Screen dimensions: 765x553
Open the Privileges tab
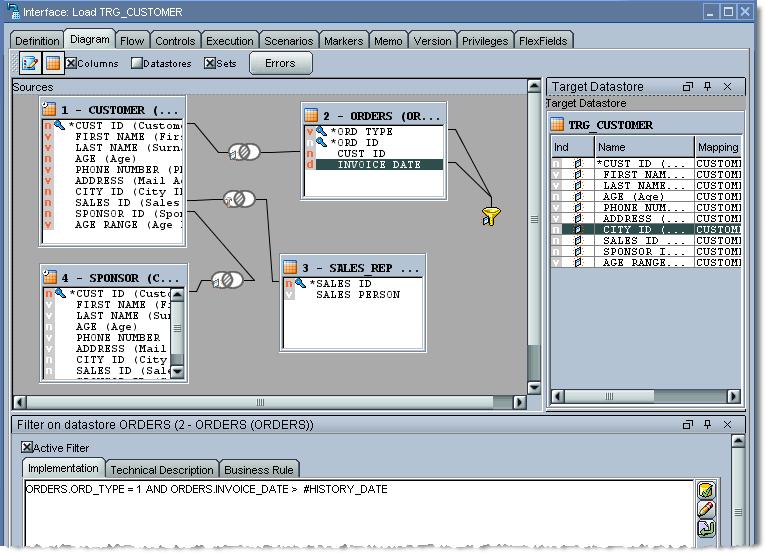tap(485, 41)
